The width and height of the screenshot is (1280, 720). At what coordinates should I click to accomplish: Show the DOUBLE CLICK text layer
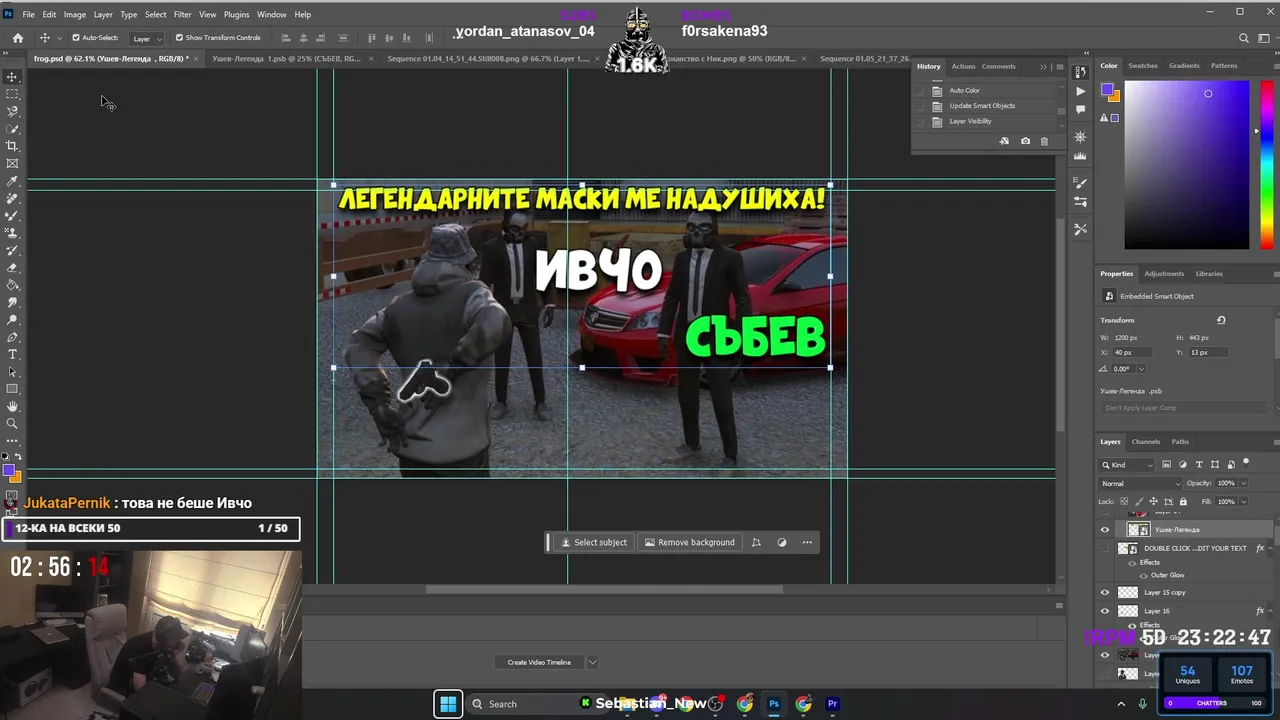(1105, 549)
